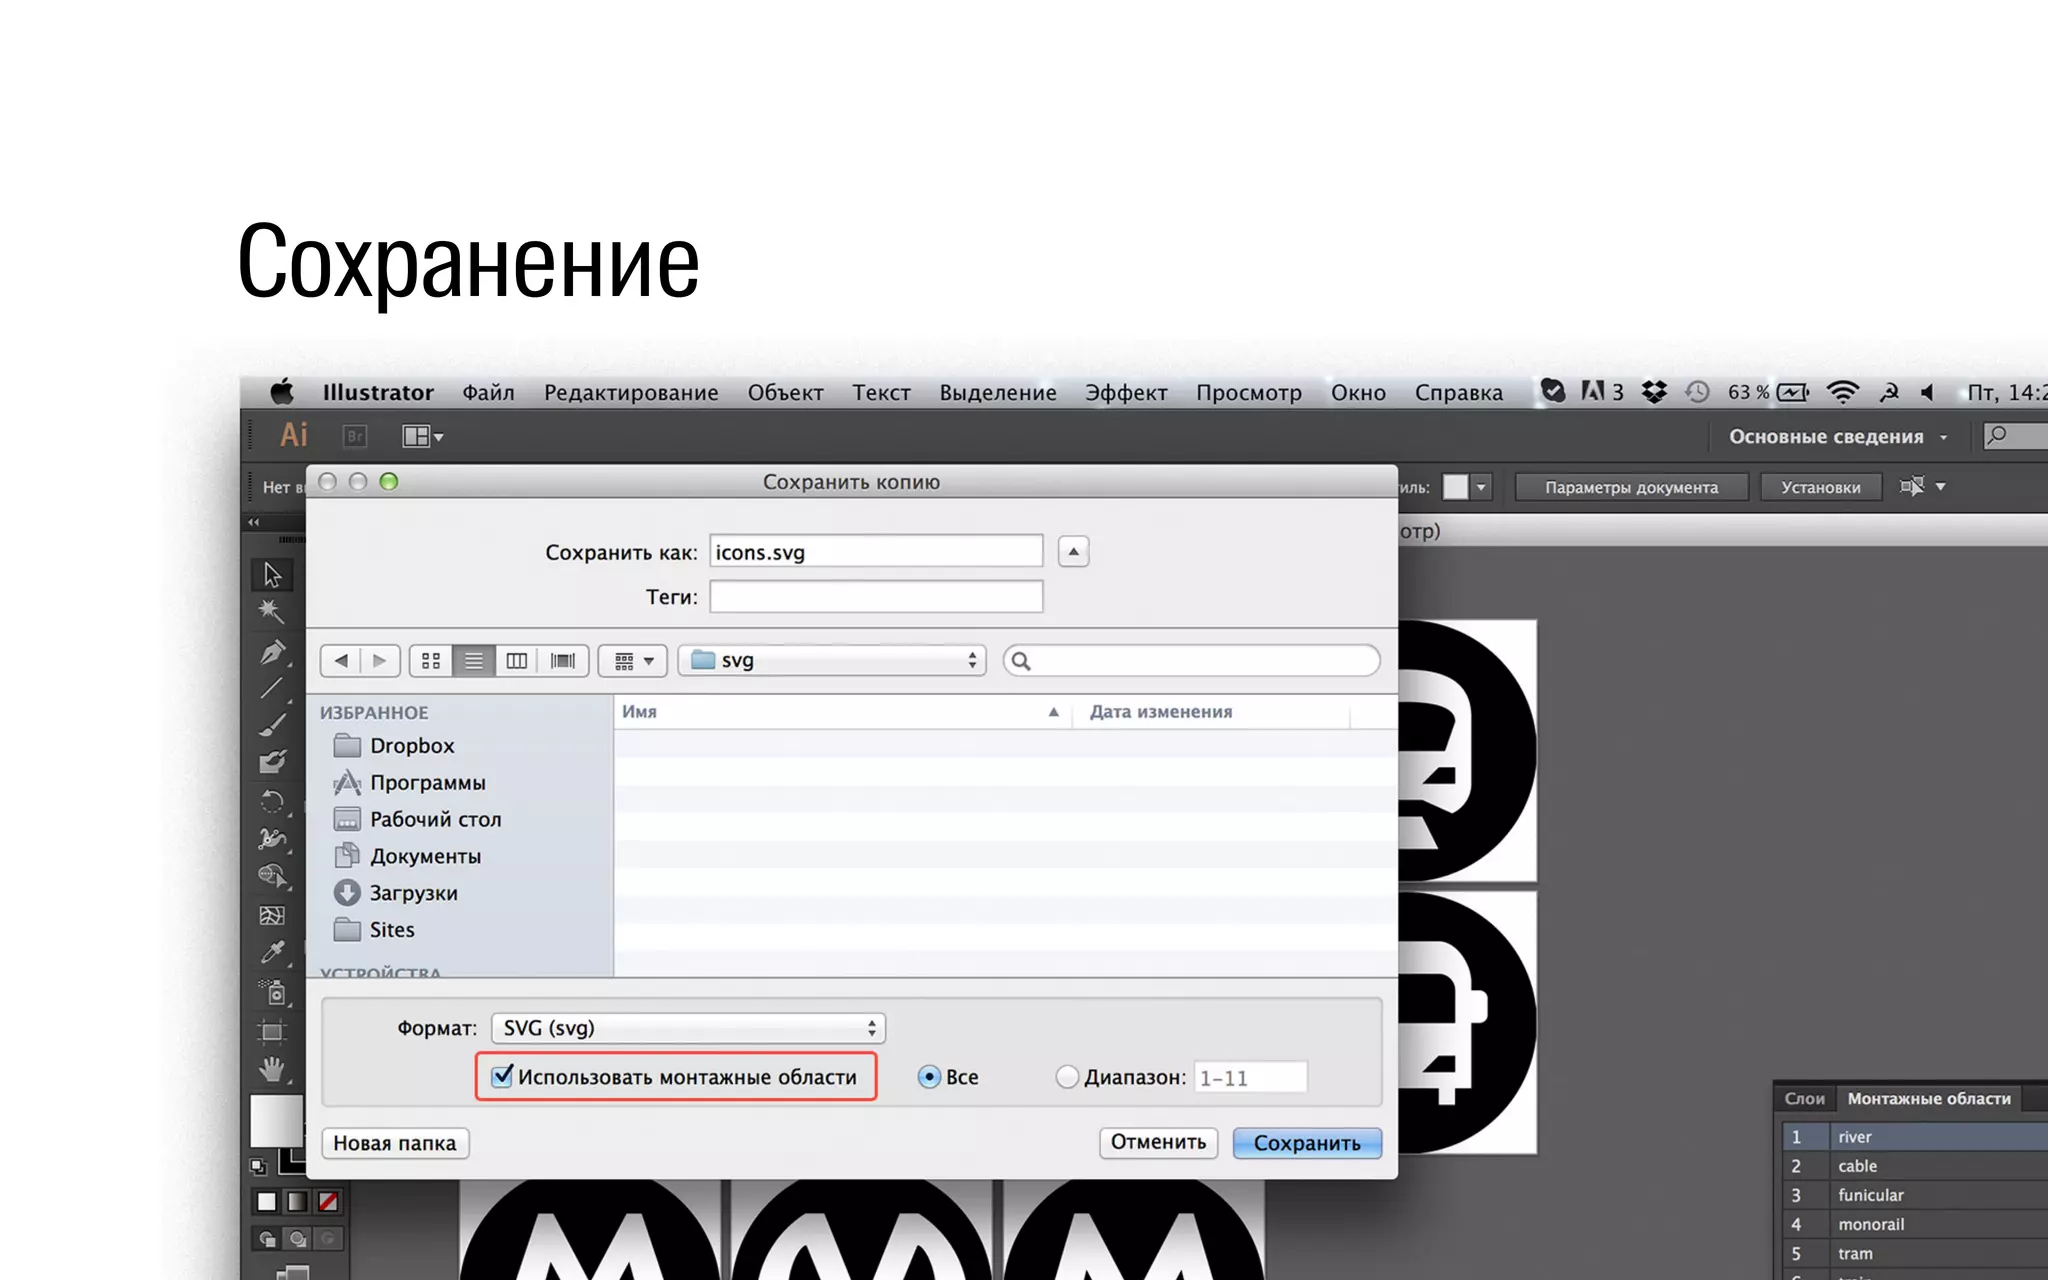Open the Apple menu
Screen dimensions: 2048x1280
pyautogui.click(x=282, y=391)
